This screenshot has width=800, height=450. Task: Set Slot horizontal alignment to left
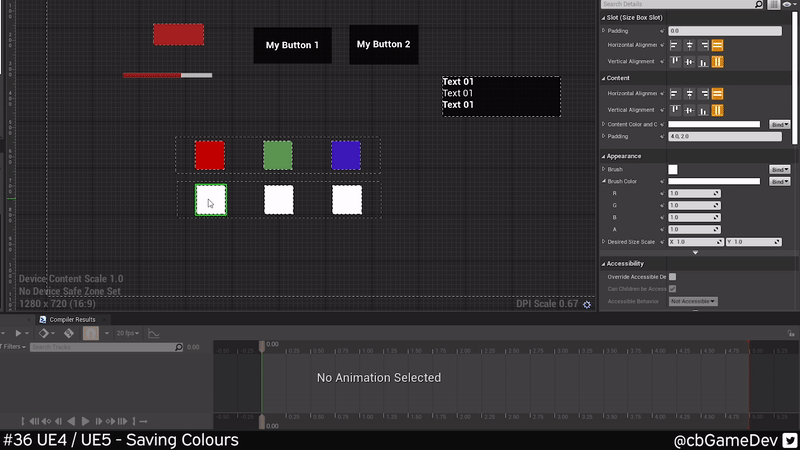coord(675,45)
